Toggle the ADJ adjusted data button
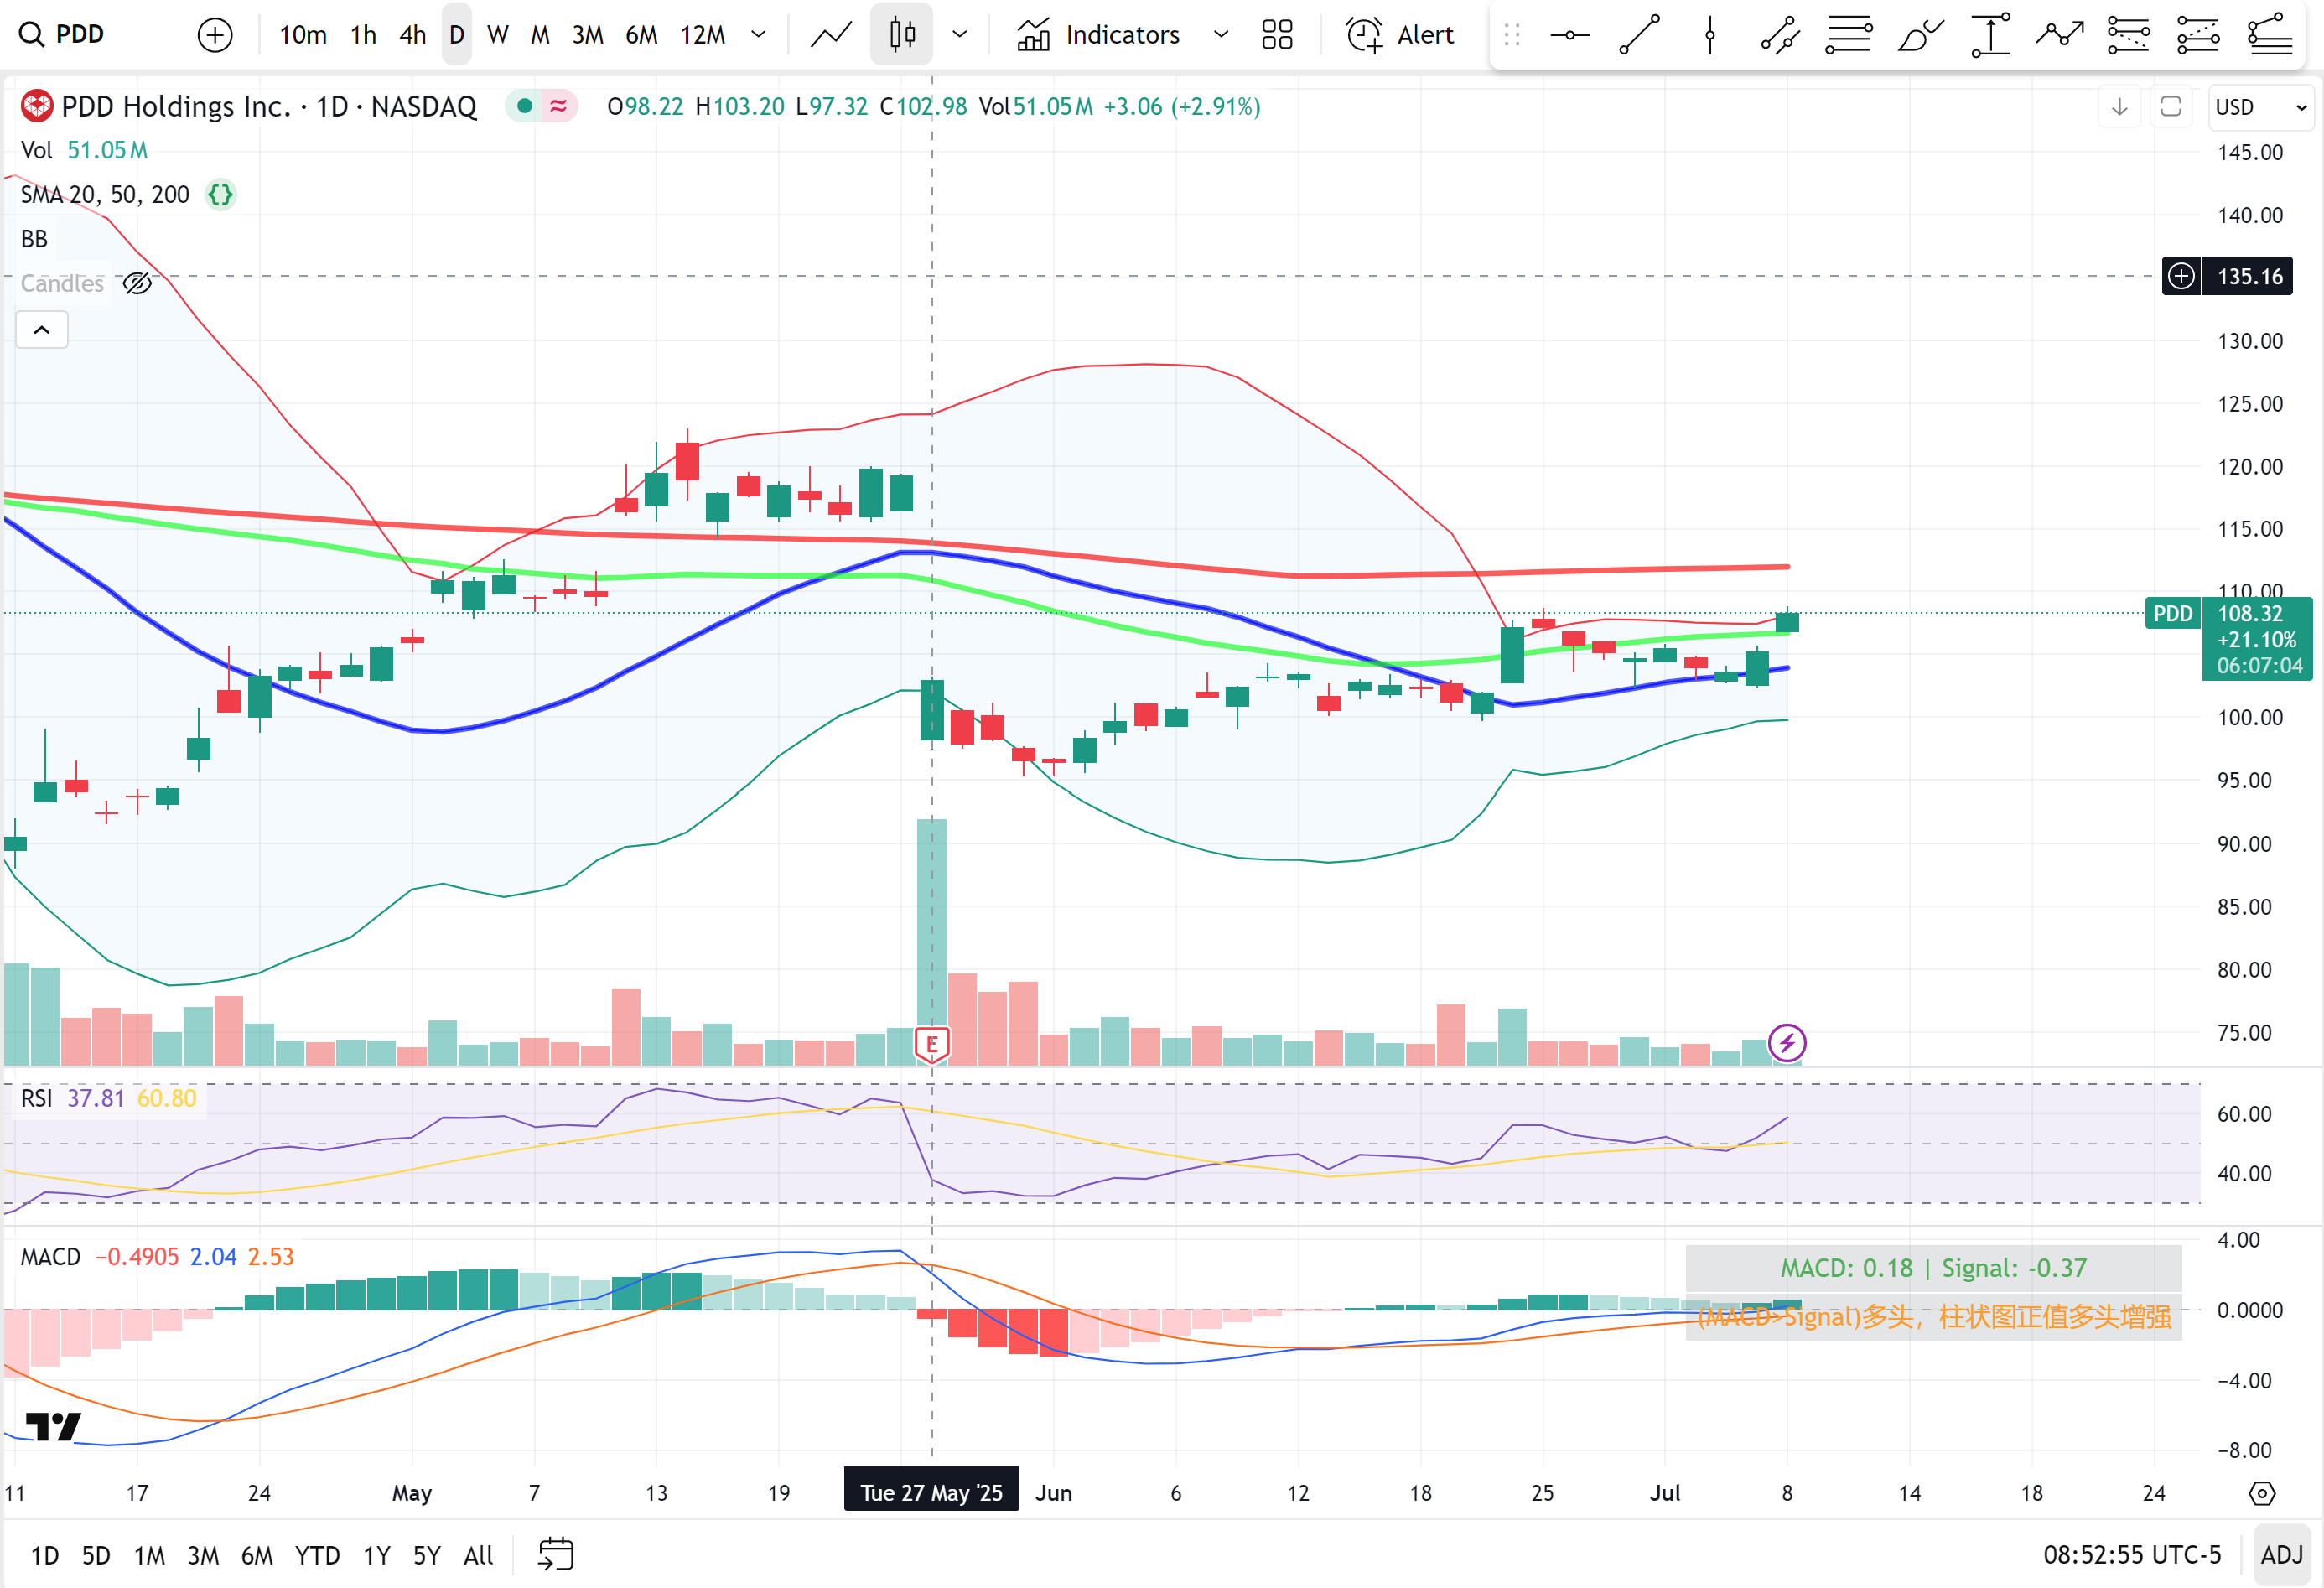 point(2281,1554)
